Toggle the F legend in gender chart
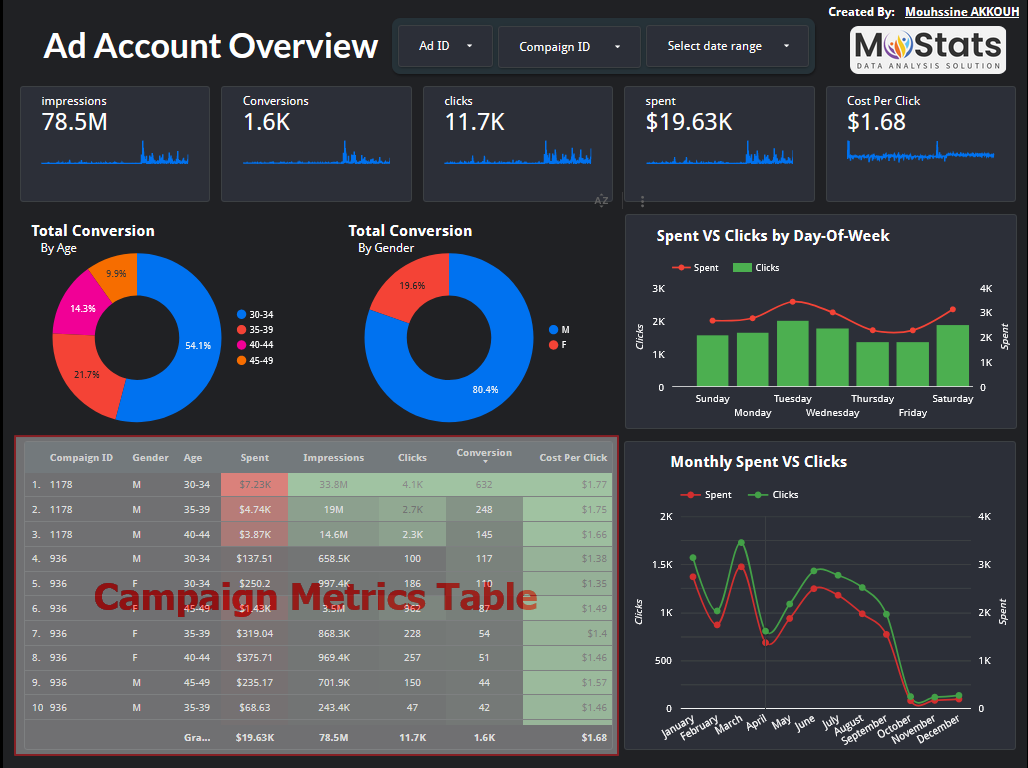 tap(553, 345)
